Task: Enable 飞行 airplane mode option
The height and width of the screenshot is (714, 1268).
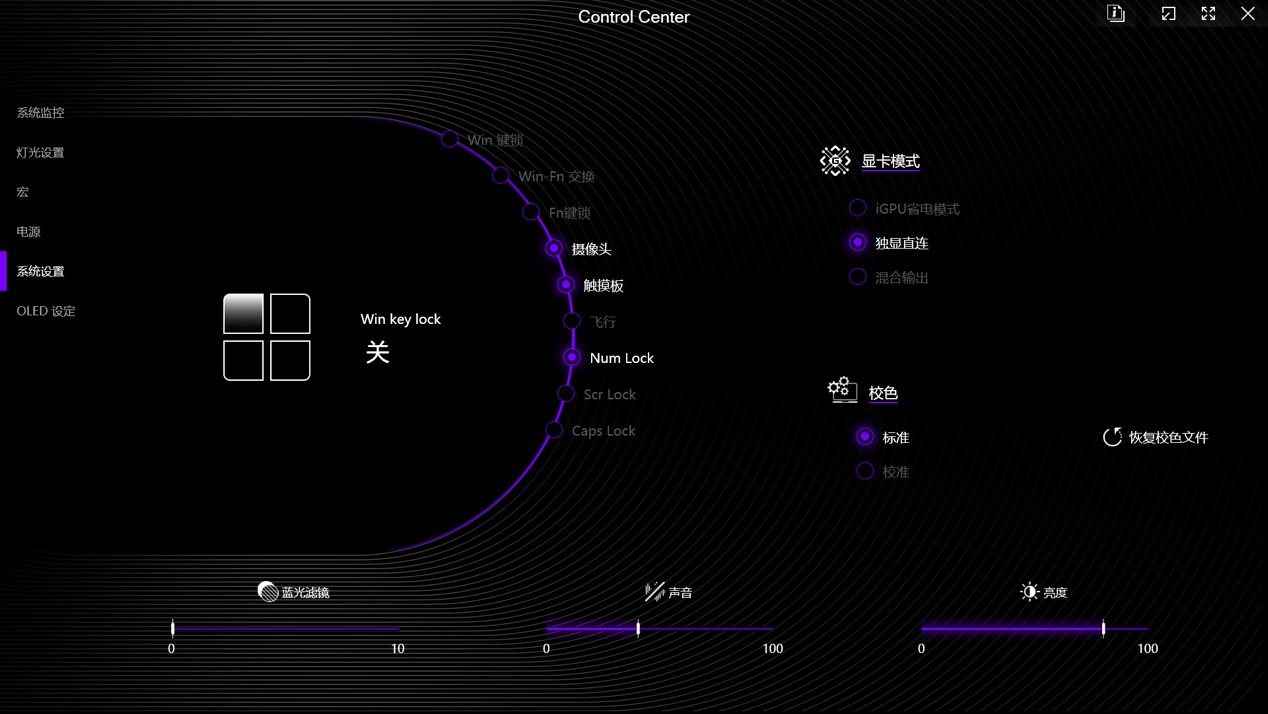Action: [x=572, y=321]
